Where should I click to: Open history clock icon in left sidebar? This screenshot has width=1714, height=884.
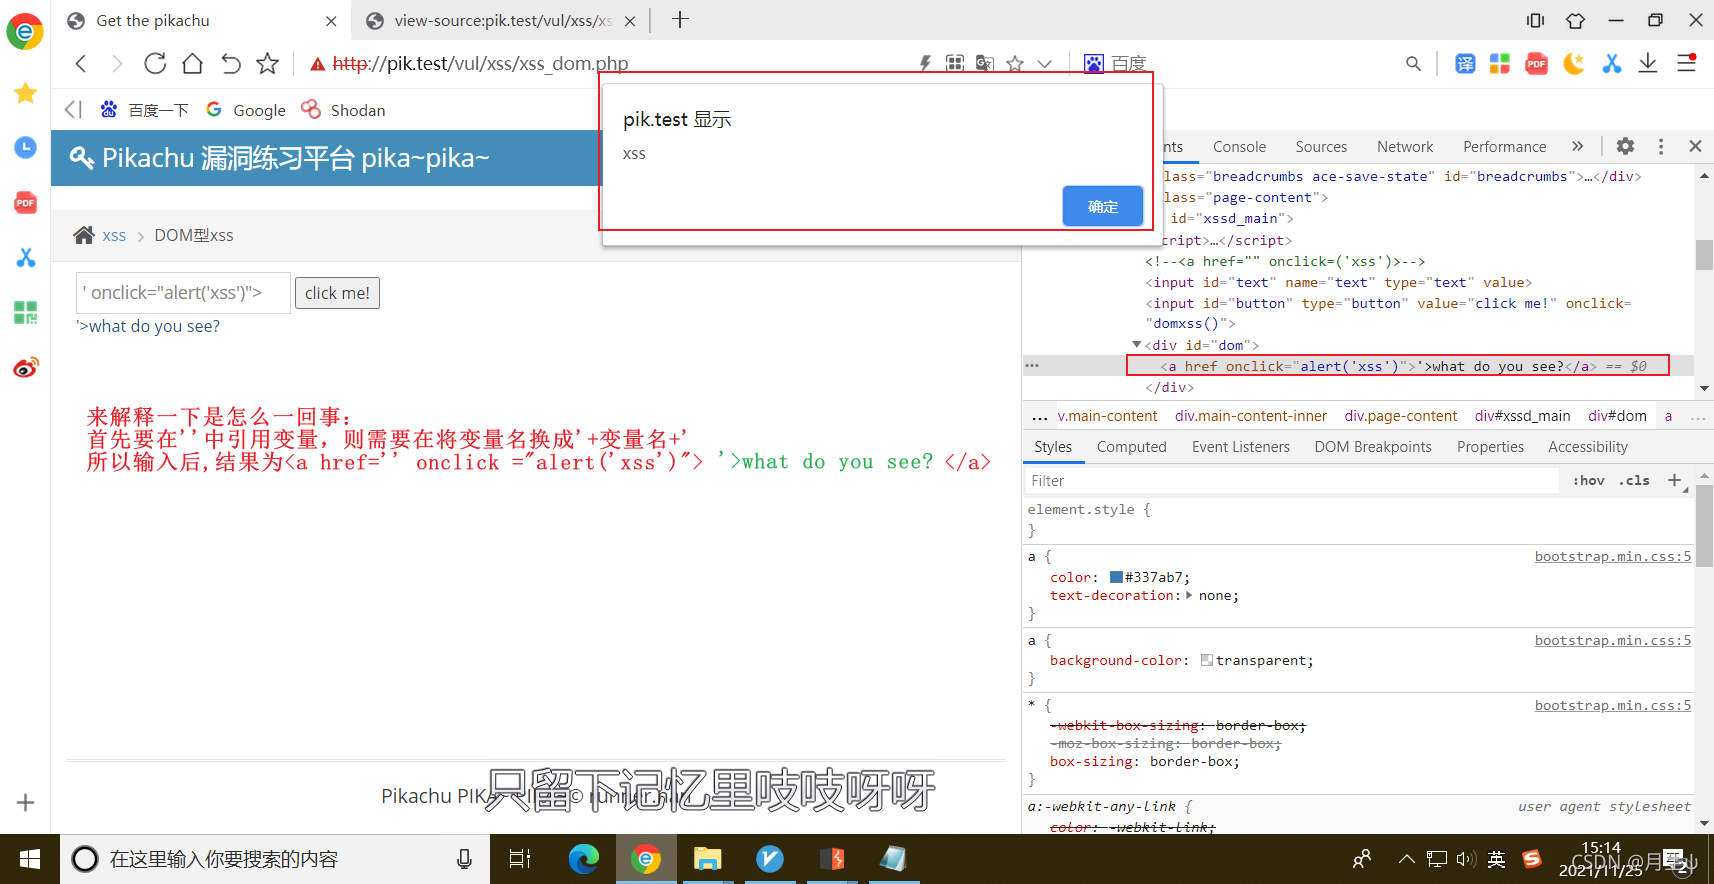[25, 148]
